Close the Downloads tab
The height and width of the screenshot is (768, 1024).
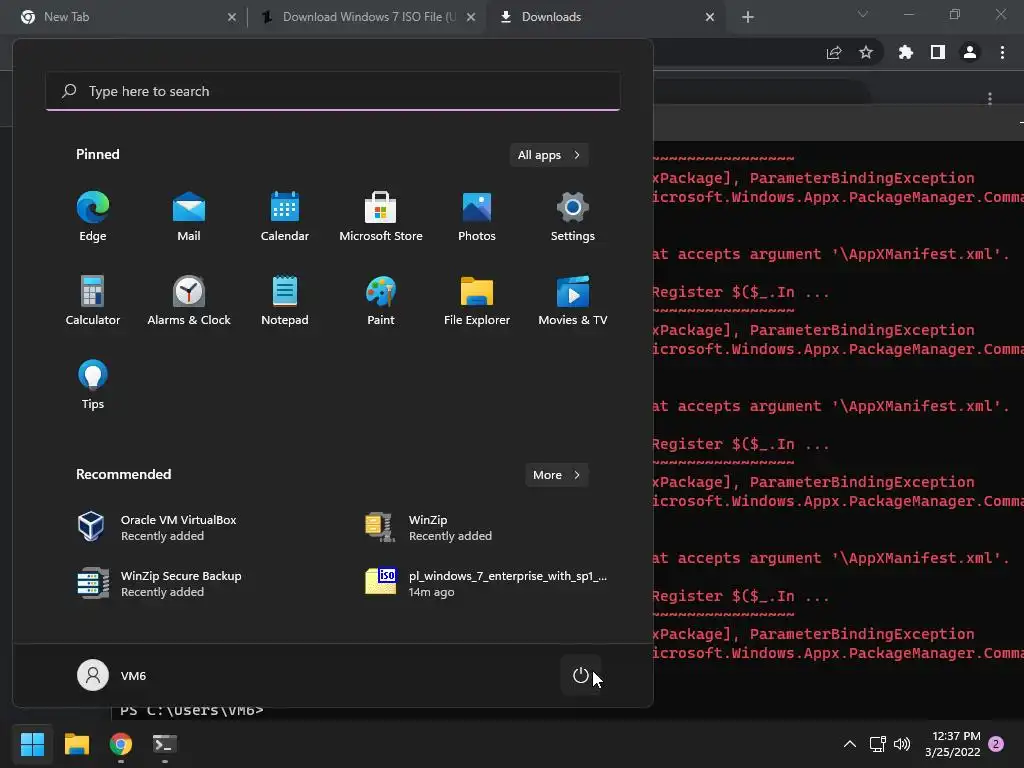coord(710,17)
